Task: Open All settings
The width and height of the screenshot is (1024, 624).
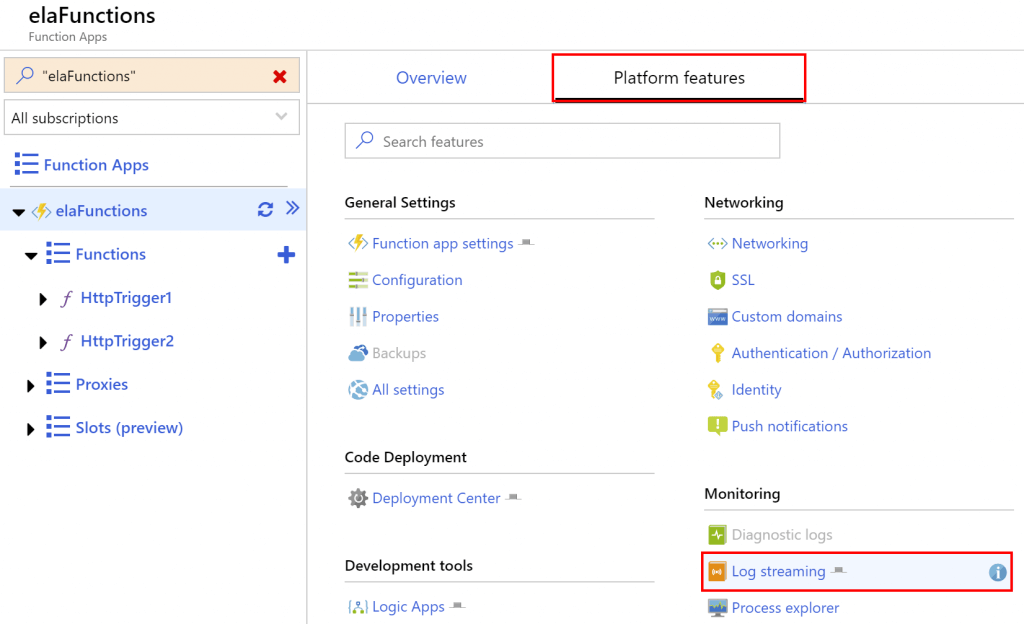Action: pos(408,390)
